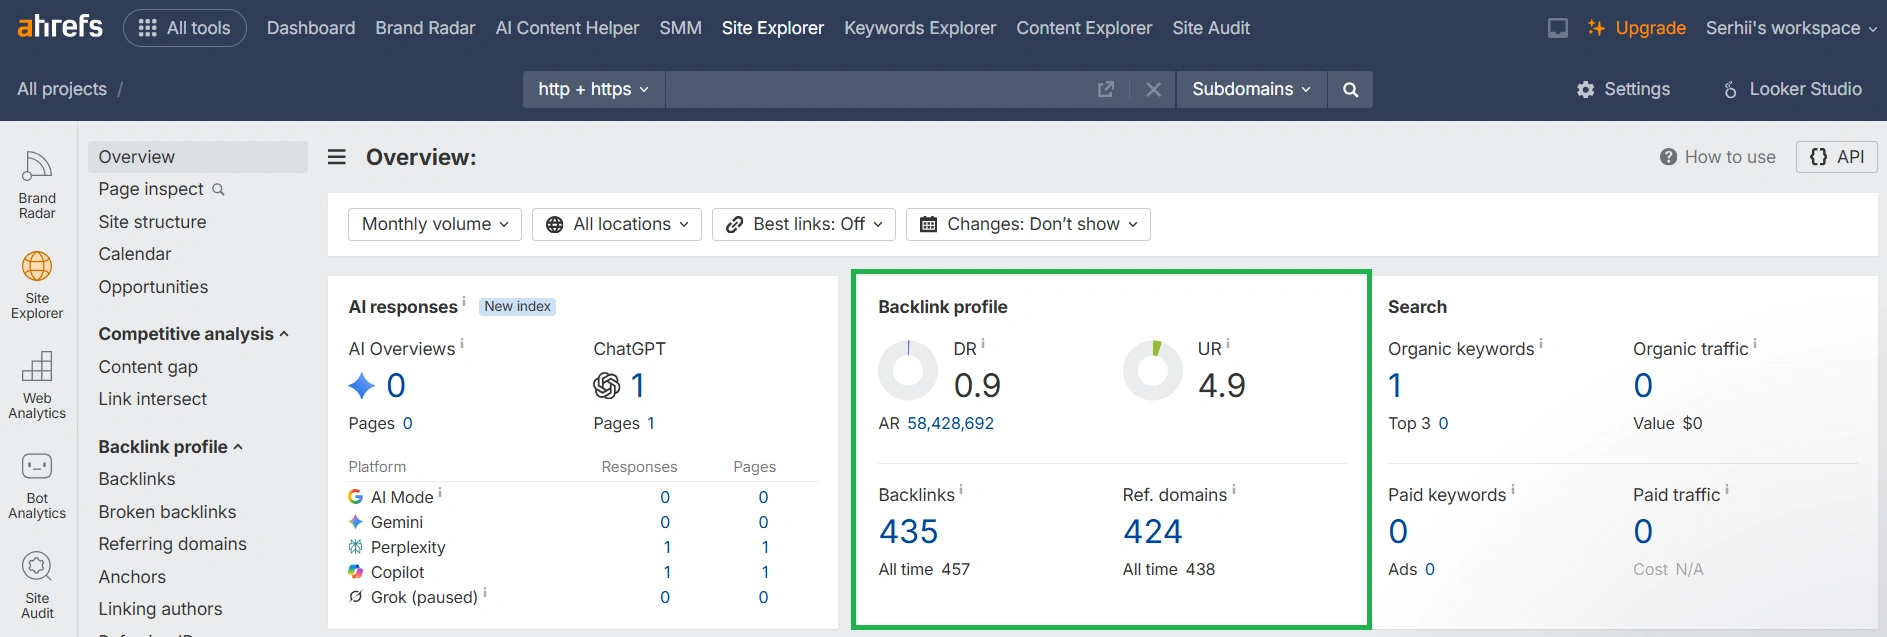
Task: Open AI Content Helper
Action: 567,28
